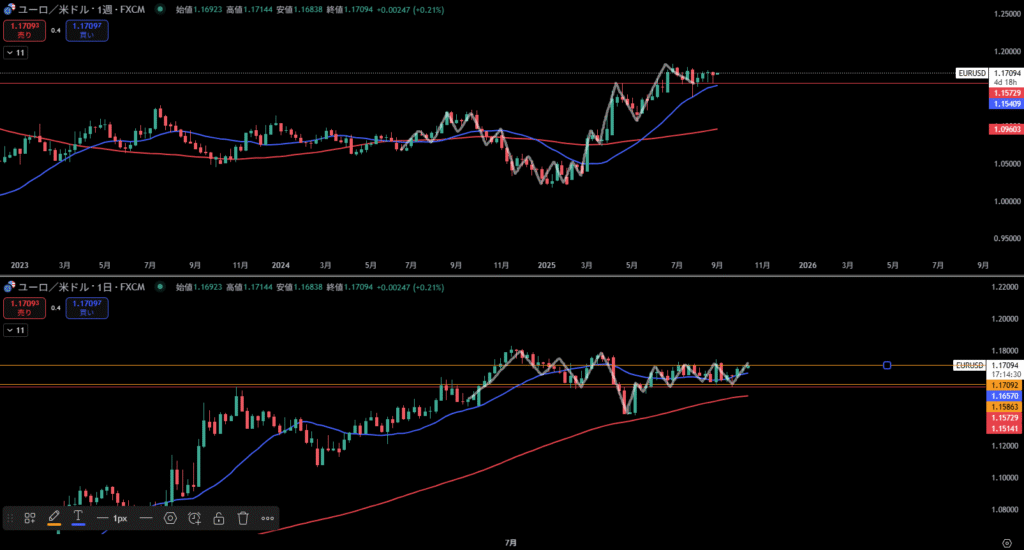Click sell button in daily chart
The height and width of the screenshot is (550, 1024).
pos(25,308)
